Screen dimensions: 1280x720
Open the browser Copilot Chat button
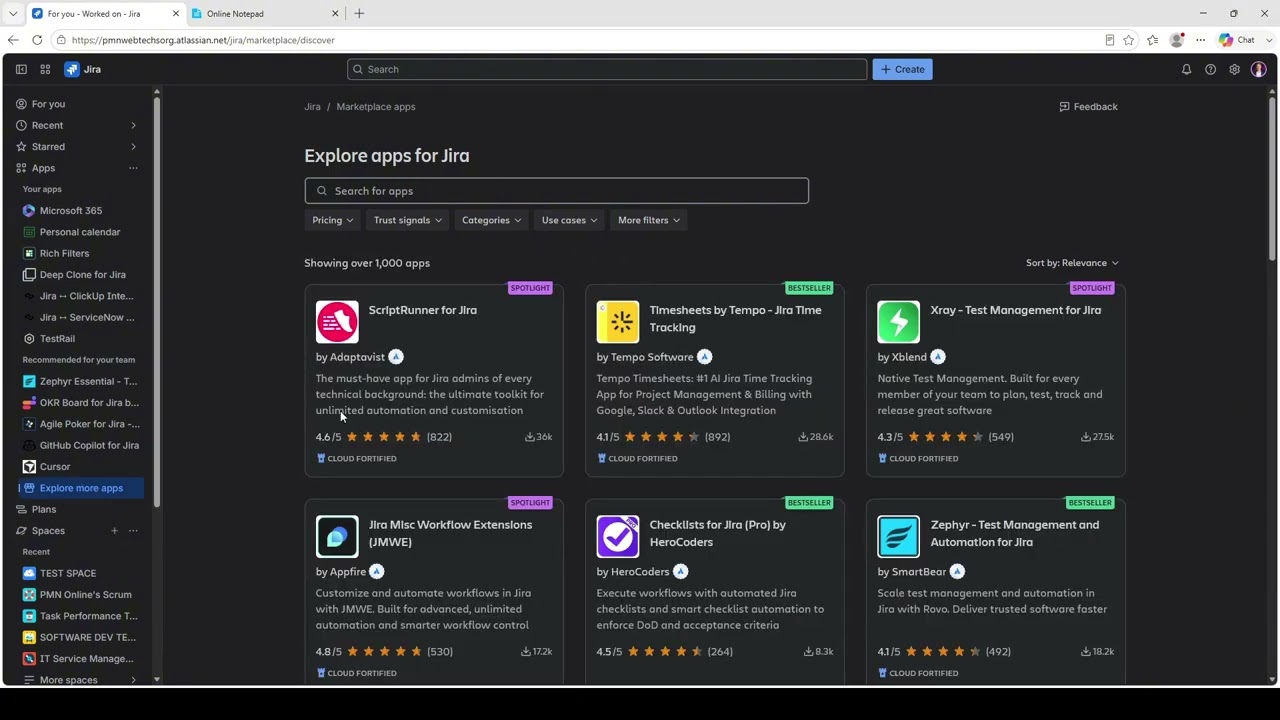point(1237,40)
